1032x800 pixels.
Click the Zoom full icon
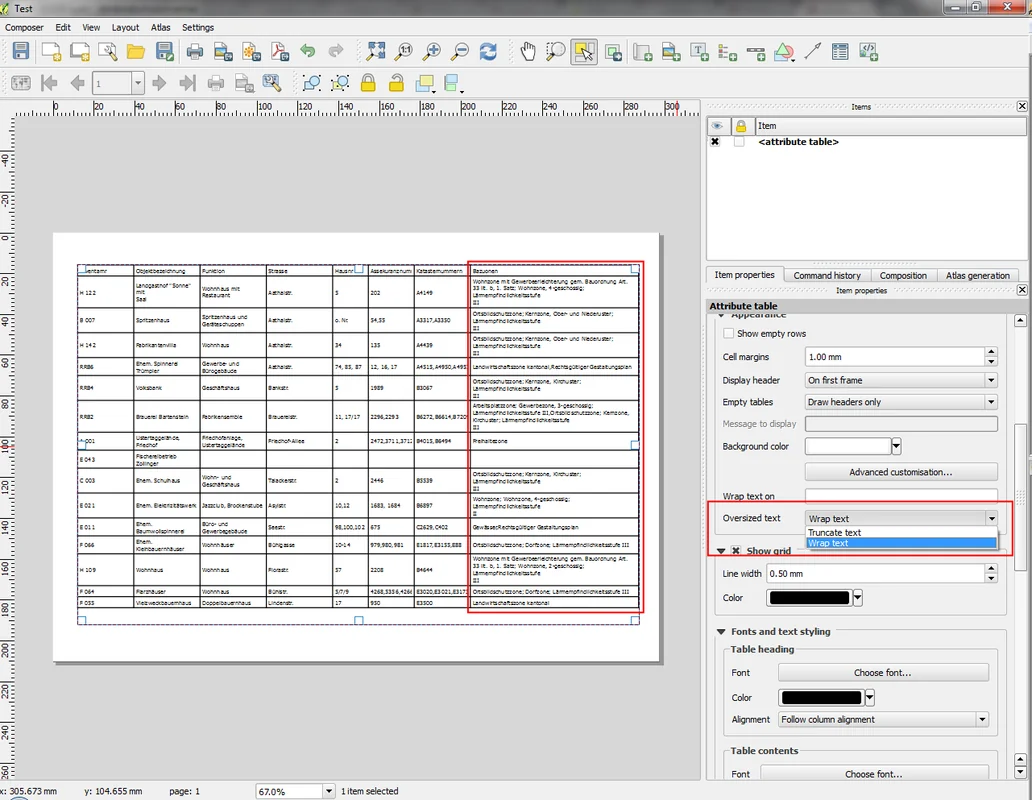tap(377, 51)
